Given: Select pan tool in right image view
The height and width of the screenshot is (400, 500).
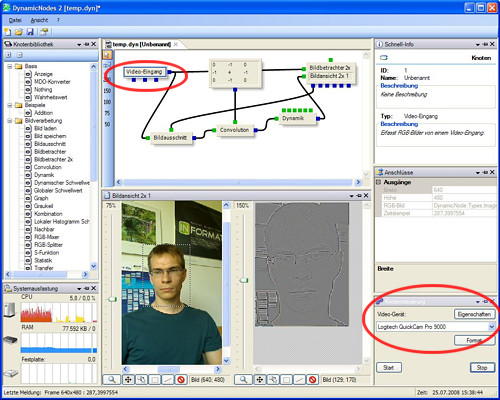Looking at the screenshot, I should point(260,379).
